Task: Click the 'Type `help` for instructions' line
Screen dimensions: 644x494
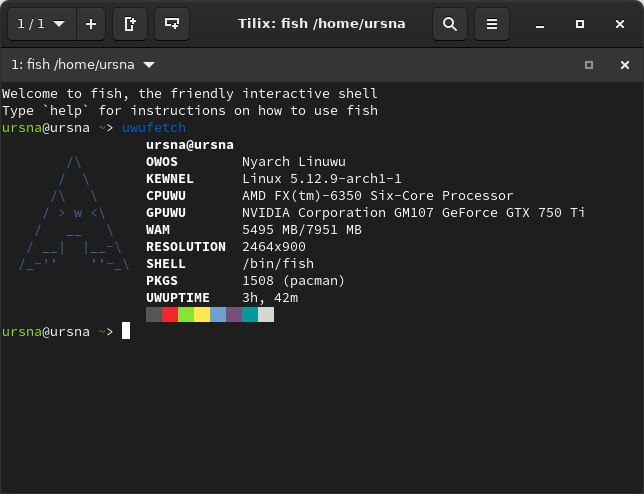Action: 189,111
